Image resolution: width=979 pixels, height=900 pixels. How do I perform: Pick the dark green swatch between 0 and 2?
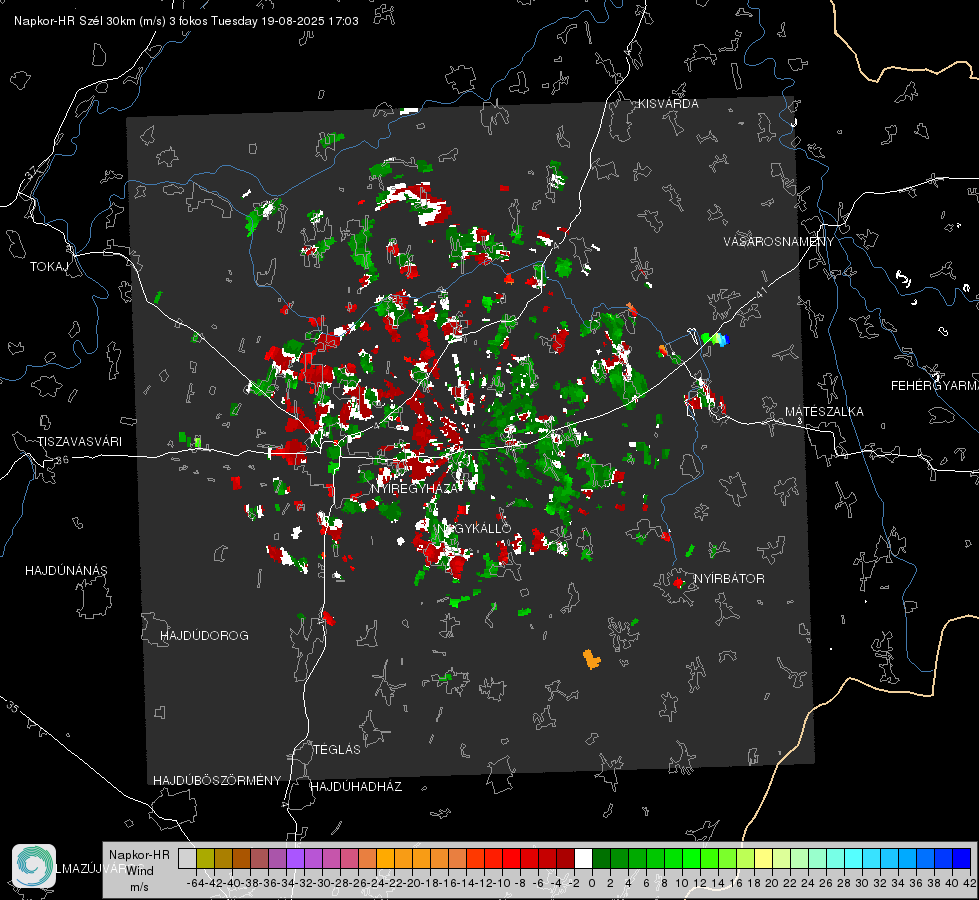(601, 859)
